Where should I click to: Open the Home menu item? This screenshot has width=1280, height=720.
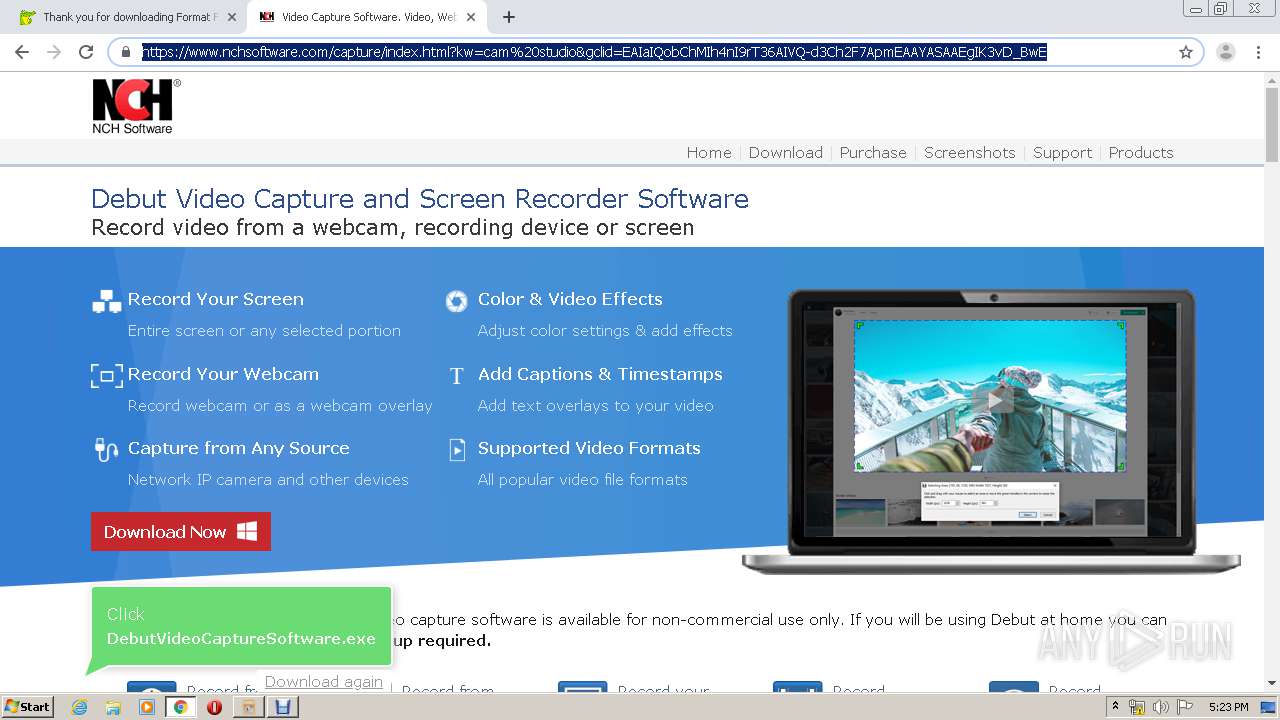709,152
